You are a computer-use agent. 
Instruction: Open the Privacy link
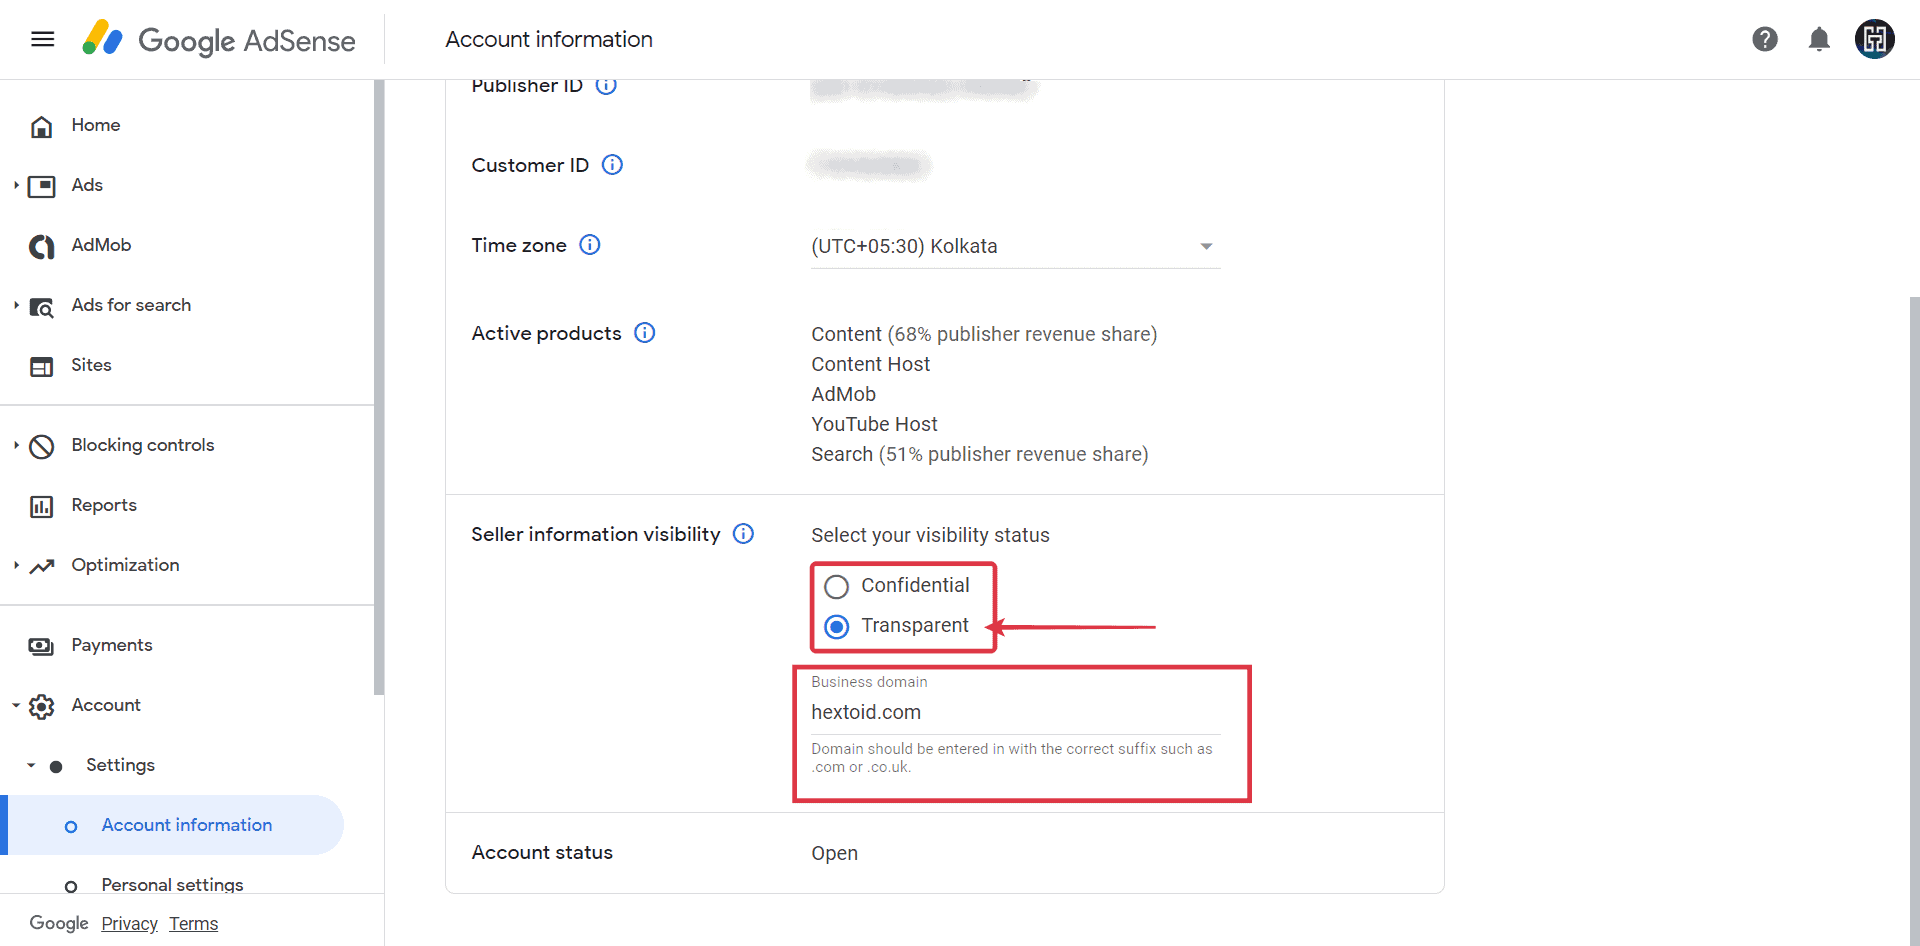tap(129, 924)
